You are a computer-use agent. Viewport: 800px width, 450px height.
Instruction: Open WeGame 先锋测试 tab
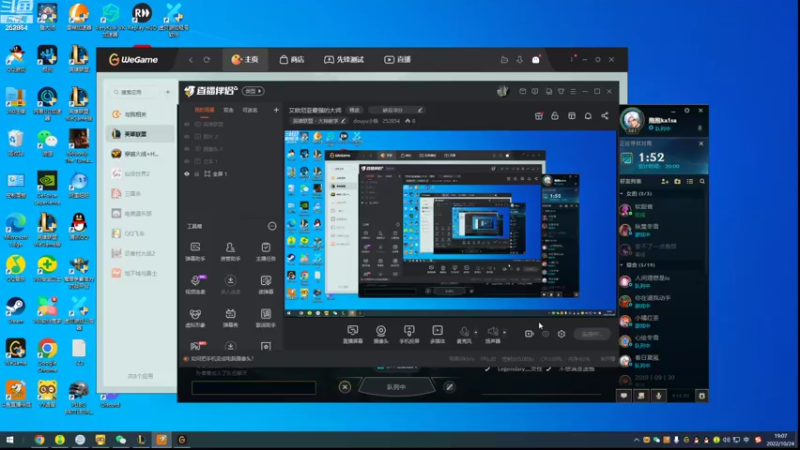(x=344, y=60)
